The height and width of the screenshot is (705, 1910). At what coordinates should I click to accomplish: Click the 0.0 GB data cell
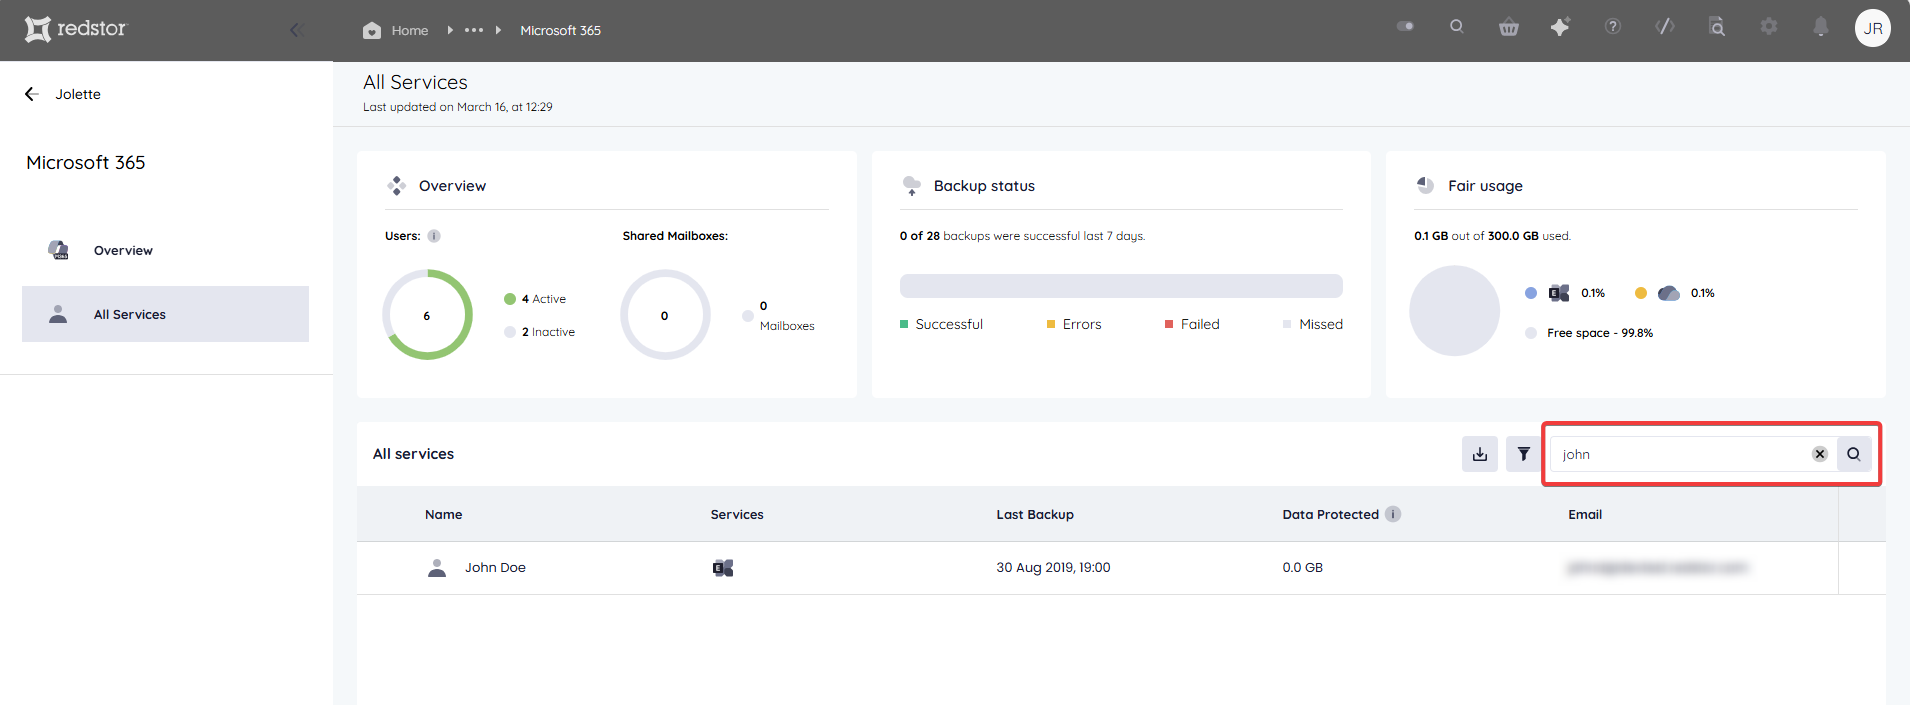[x=1302, y=567]
